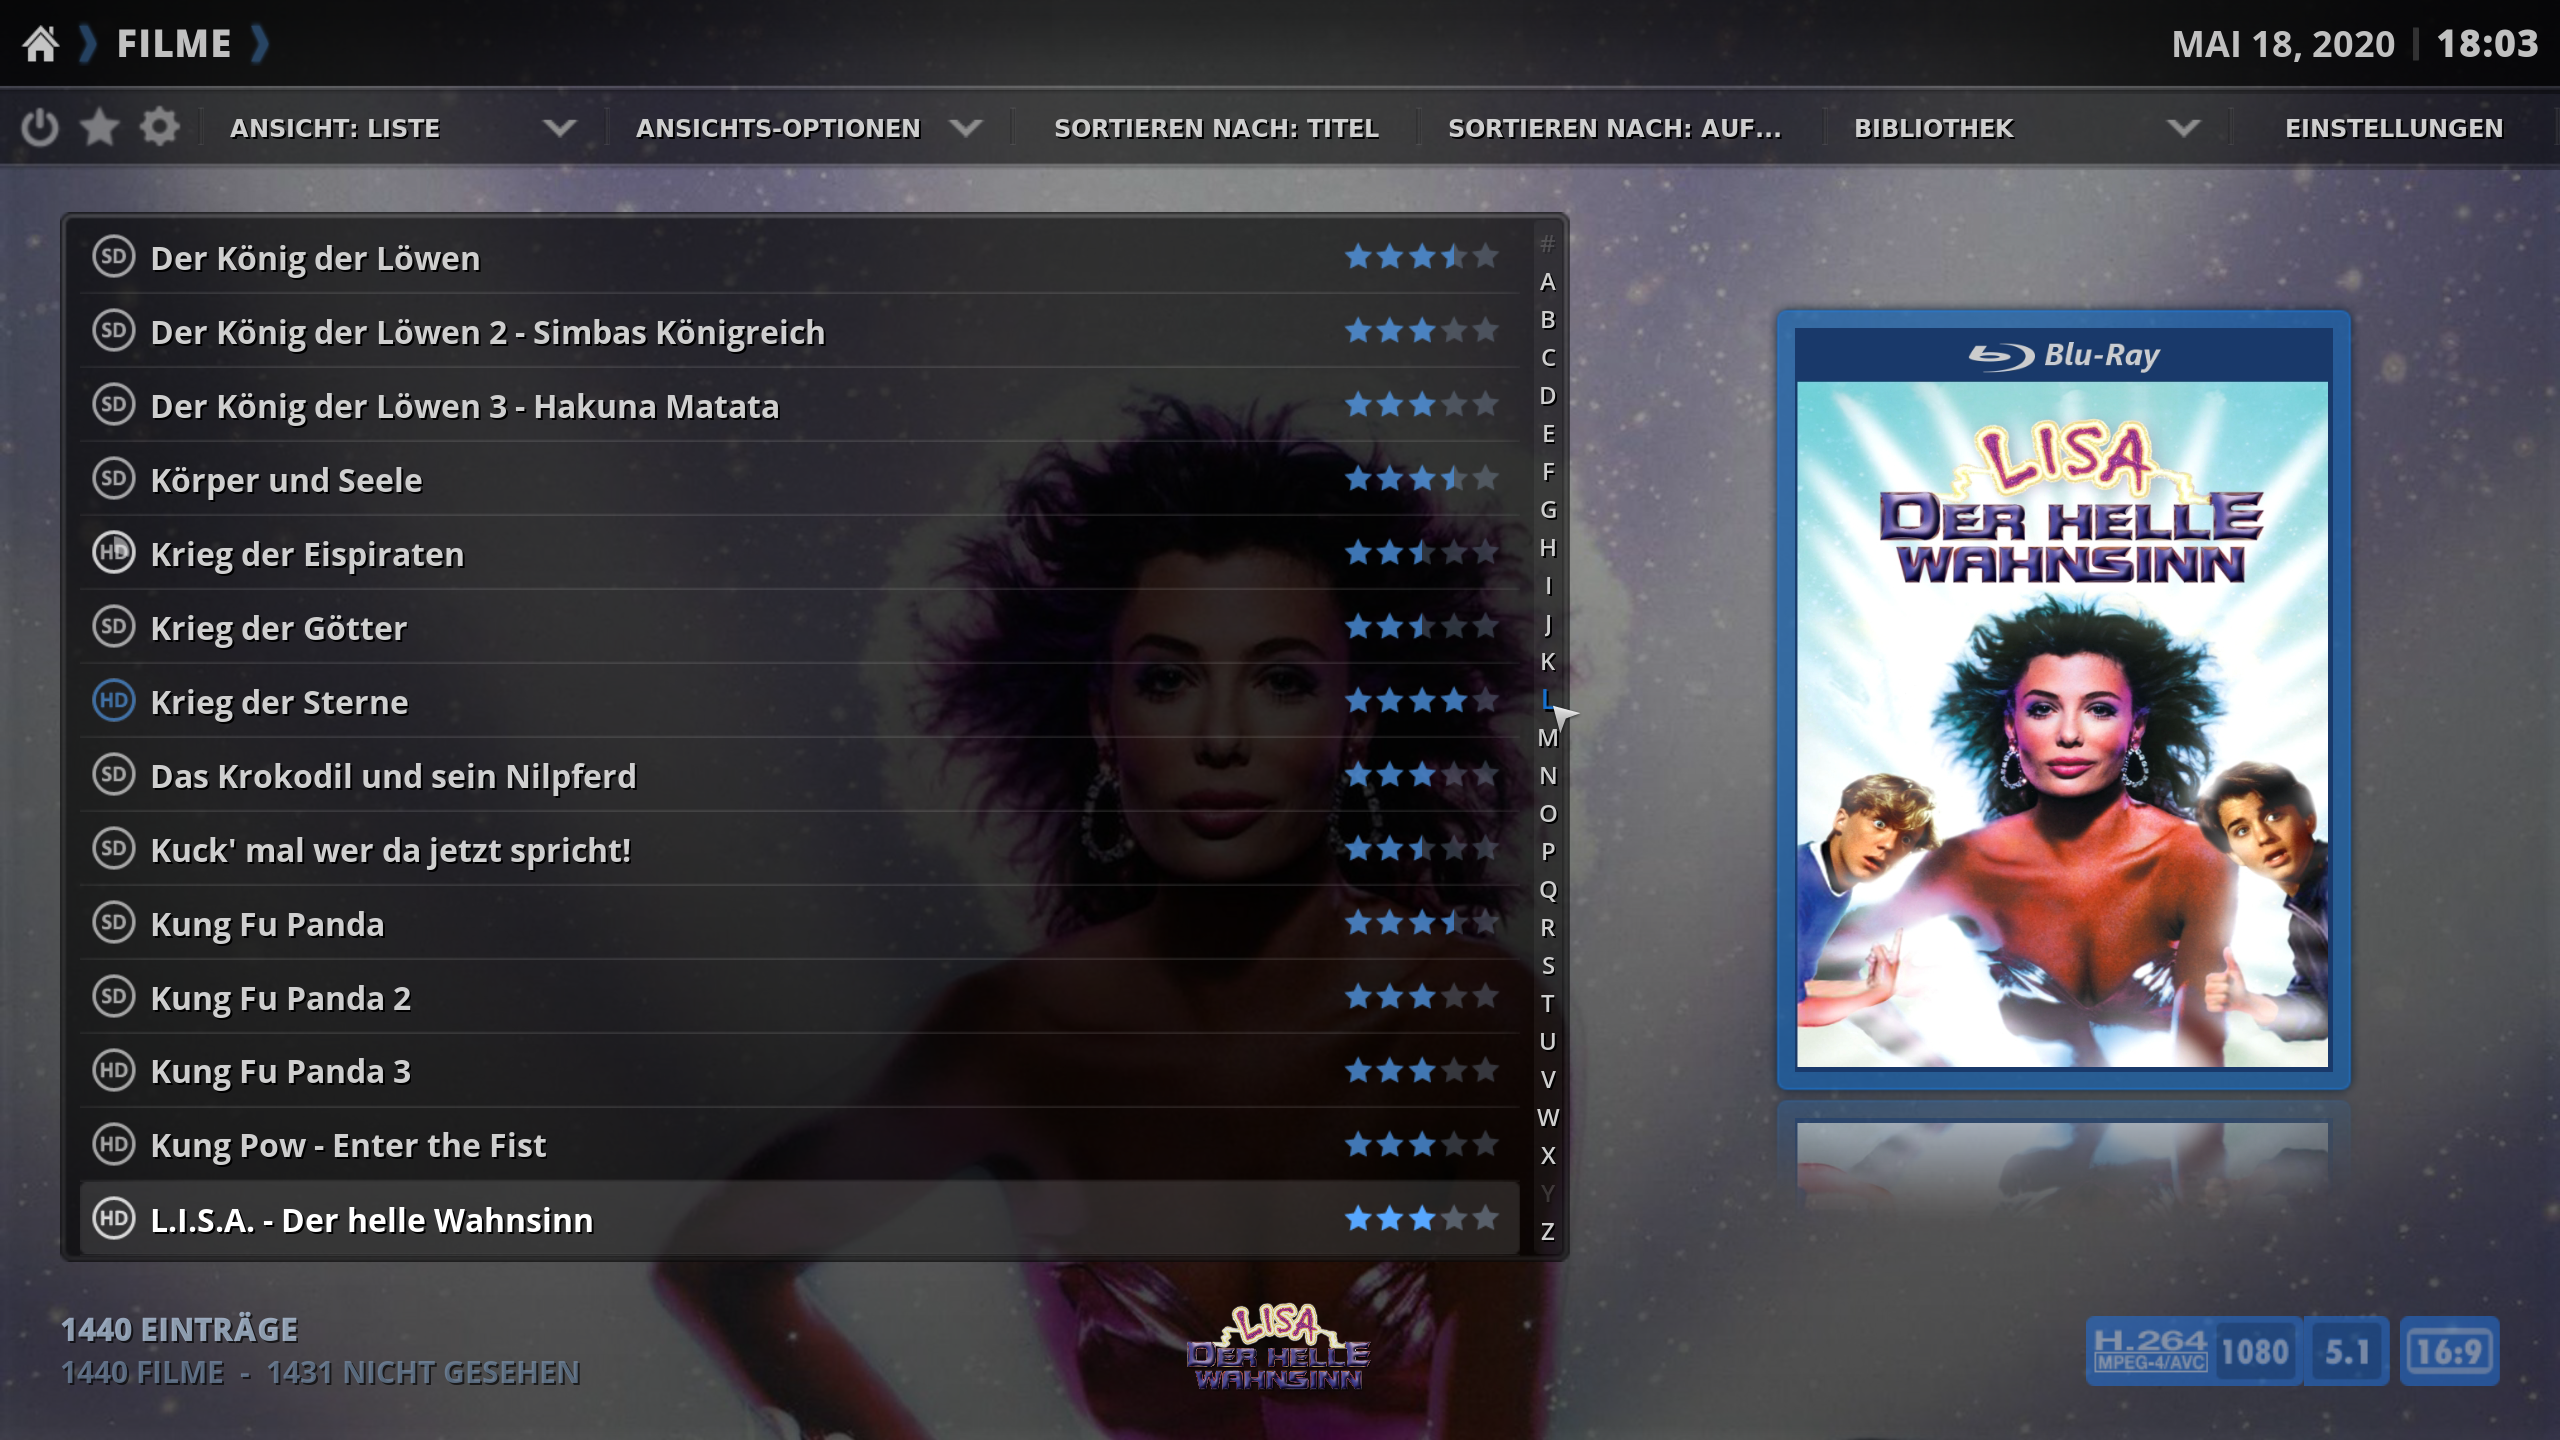2560x1440 pixels.
Task: Click the 5.1 audio channels flag
Action: pyautogui.click(x=2347, y=1352)
